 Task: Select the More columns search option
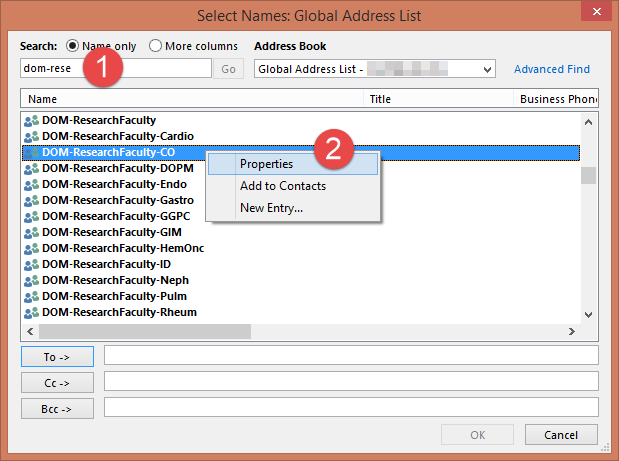click(x=156, y=46)
